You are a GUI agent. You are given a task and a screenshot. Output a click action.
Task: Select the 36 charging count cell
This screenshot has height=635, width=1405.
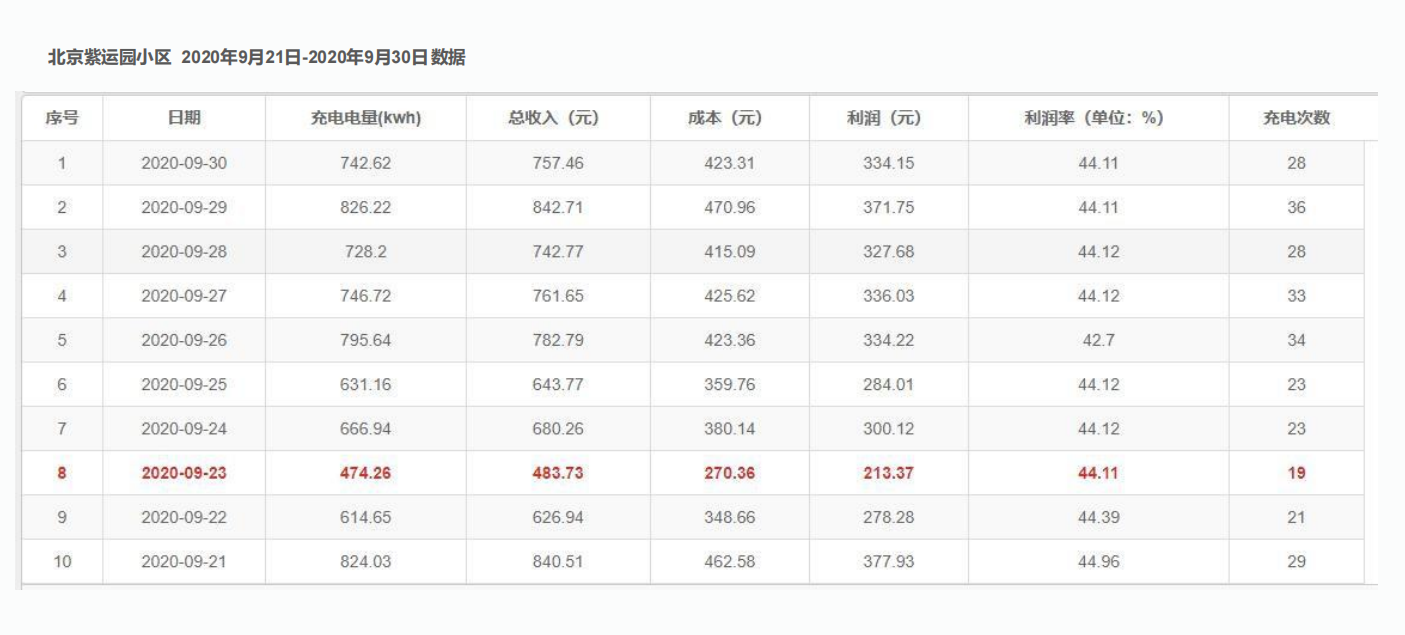point(1296,207)
